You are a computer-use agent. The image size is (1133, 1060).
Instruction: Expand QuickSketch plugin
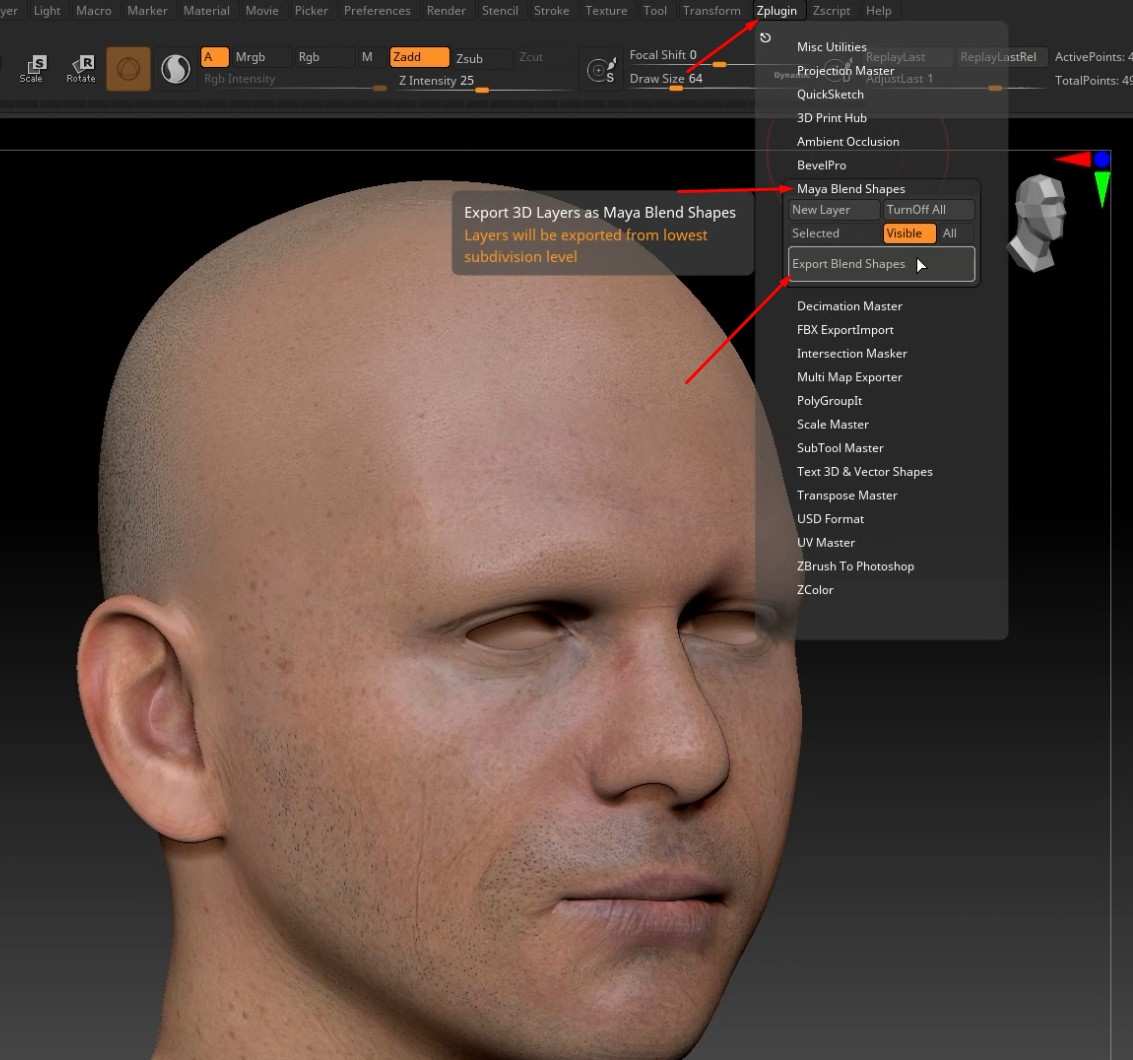coord(830,95)
